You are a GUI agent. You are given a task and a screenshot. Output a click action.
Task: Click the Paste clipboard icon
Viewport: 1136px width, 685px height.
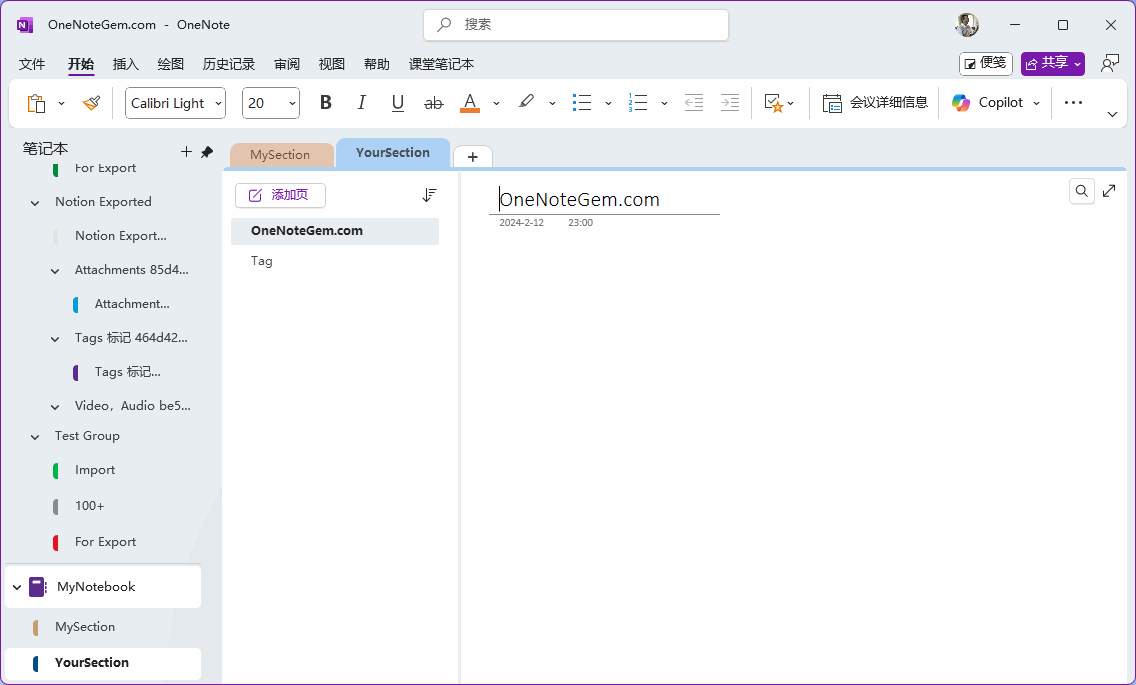[x=37, y=103]
